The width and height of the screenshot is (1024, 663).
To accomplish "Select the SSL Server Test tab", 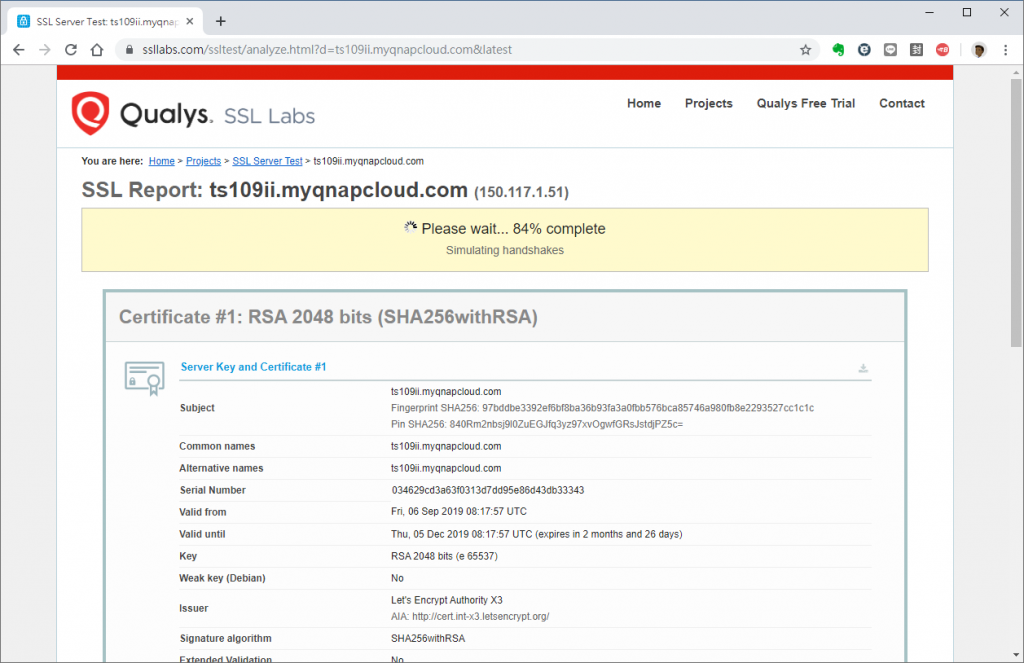I will (x=106, y=22).
